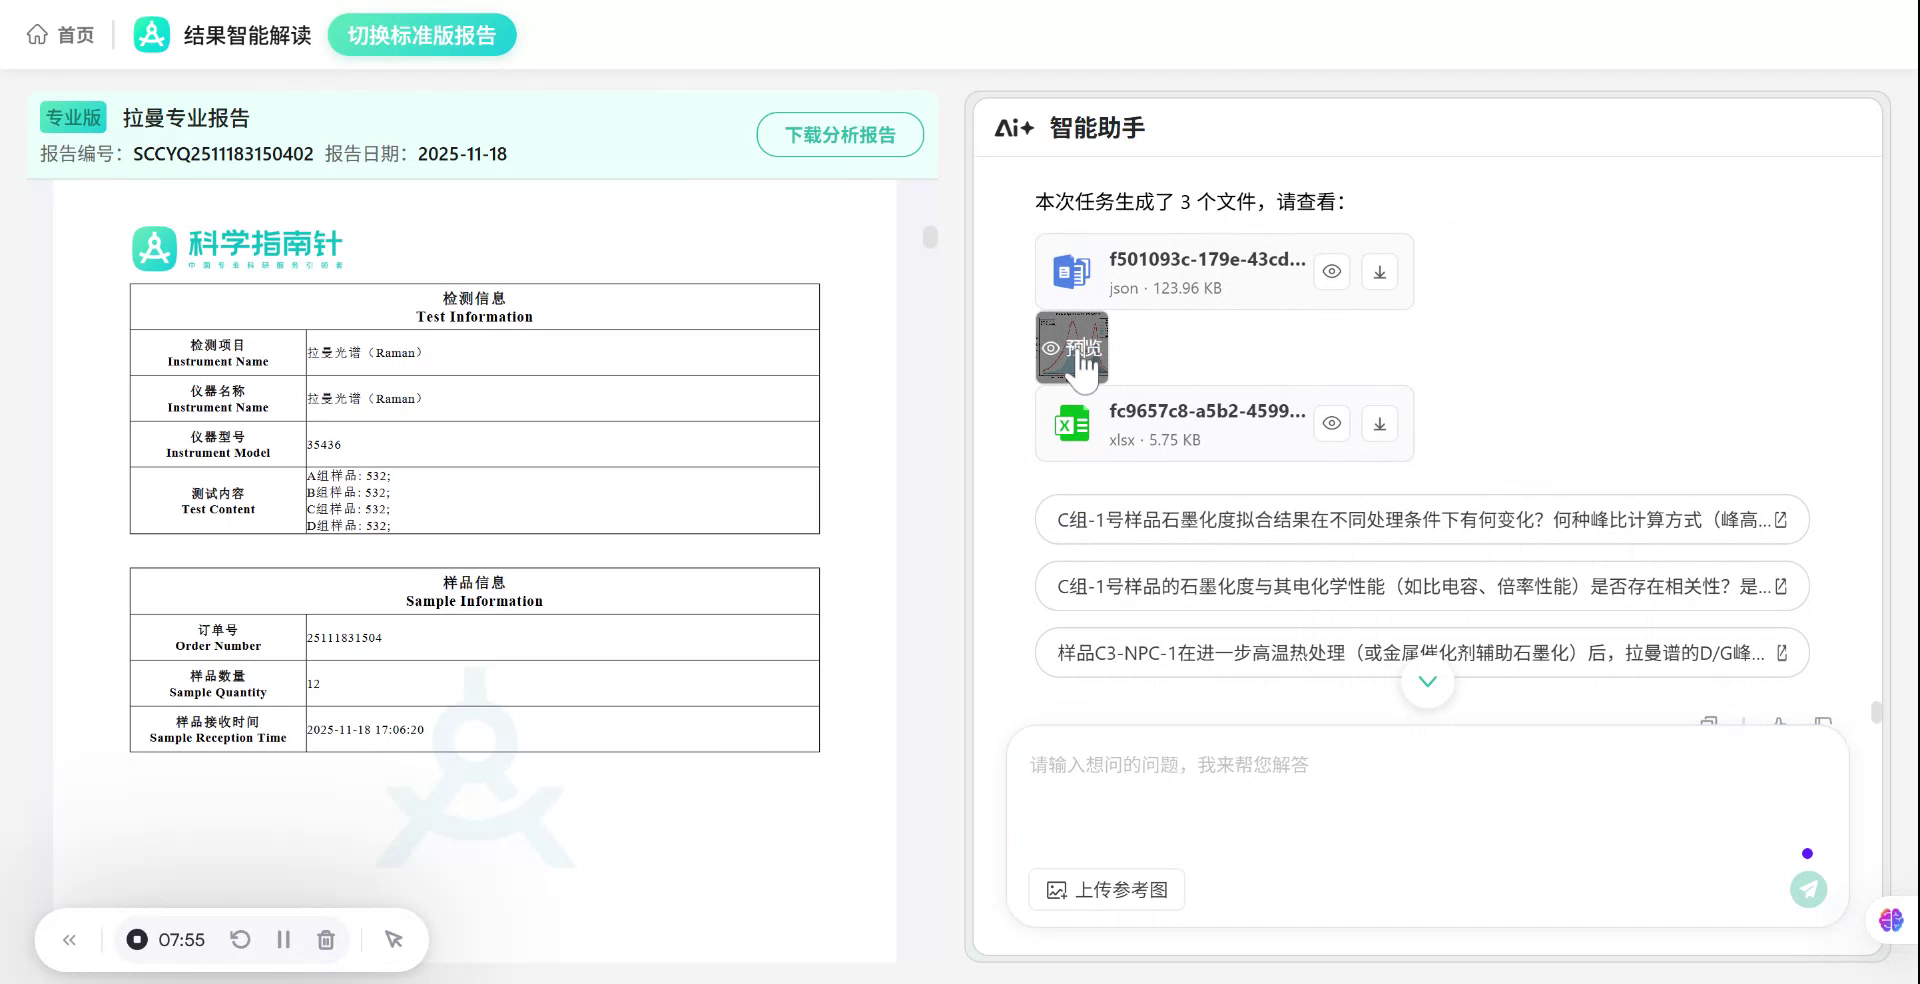Image resolution: width=1920 pixels, height=984 pixels.
Task: Open 上传参考图 to upload a reference image
Action: [x=1105, y=889]
